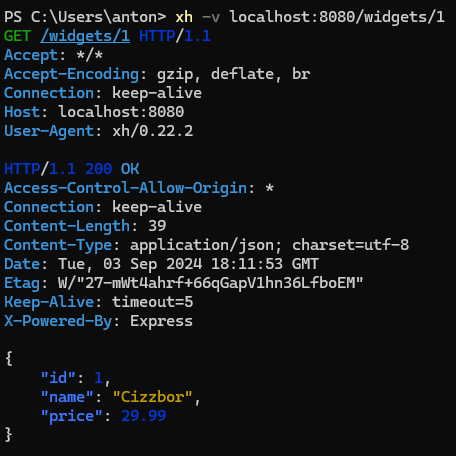Click the Keep-Alive timeout=5 value

(152, 302)
